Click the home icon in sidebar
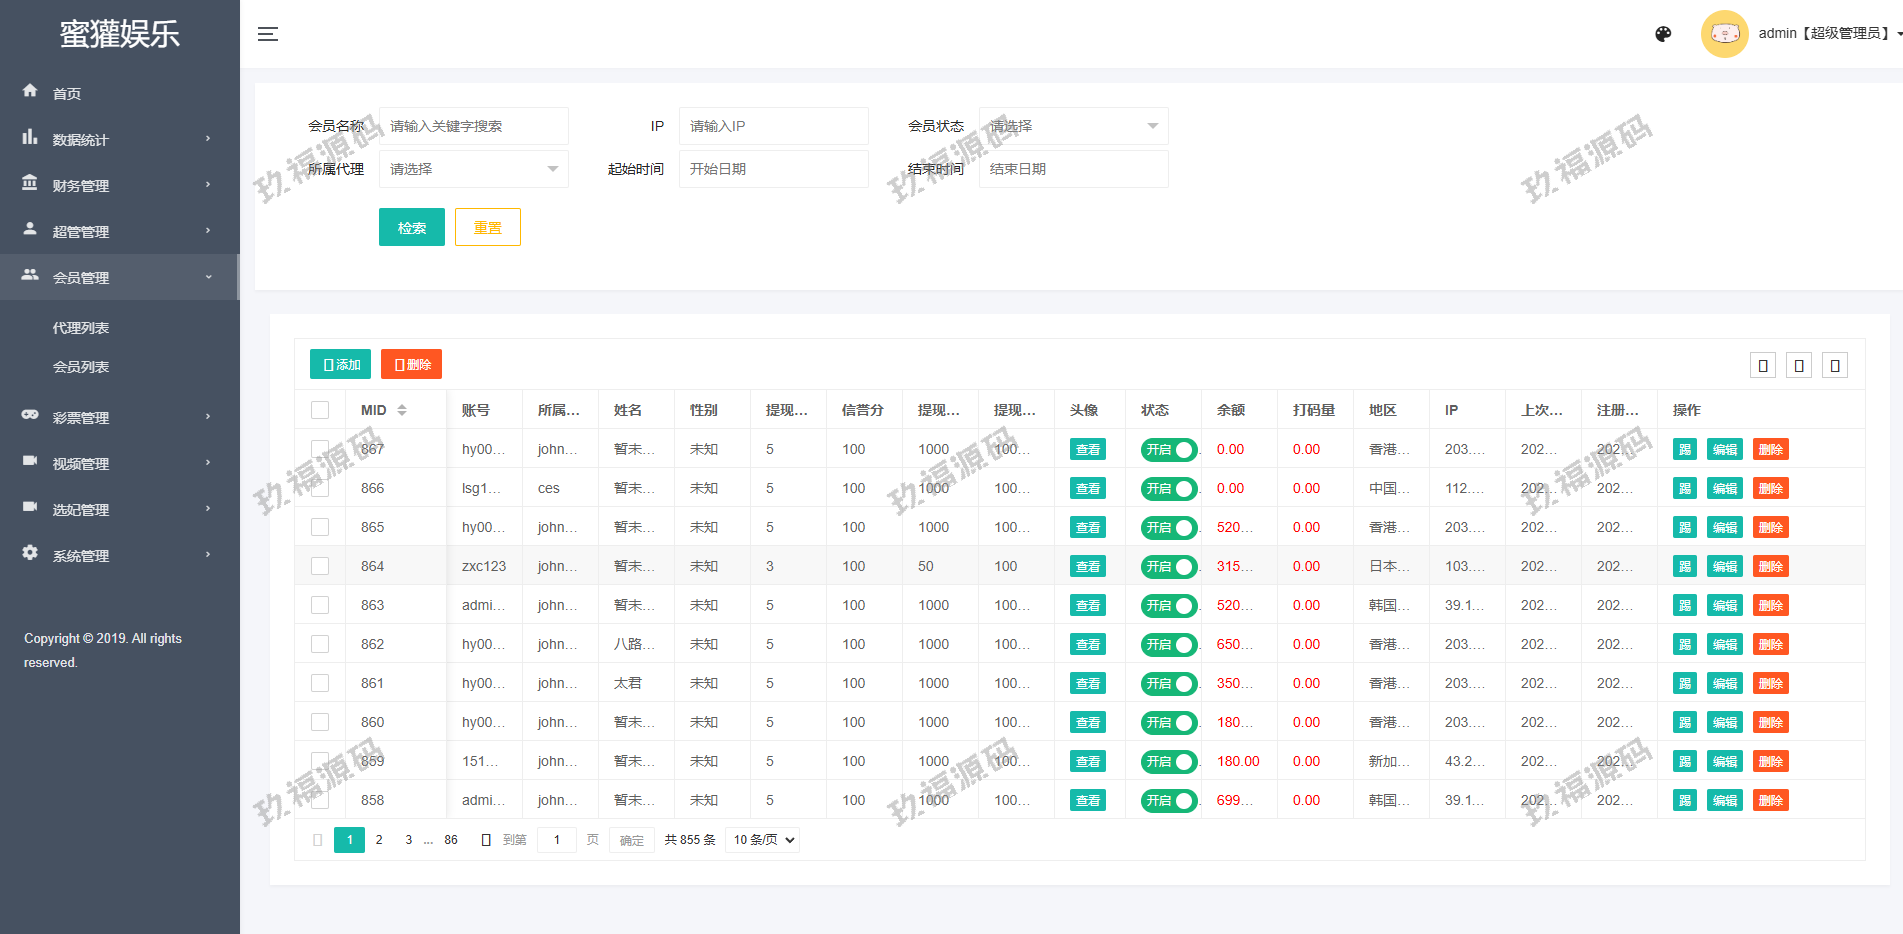 [30, 91]
